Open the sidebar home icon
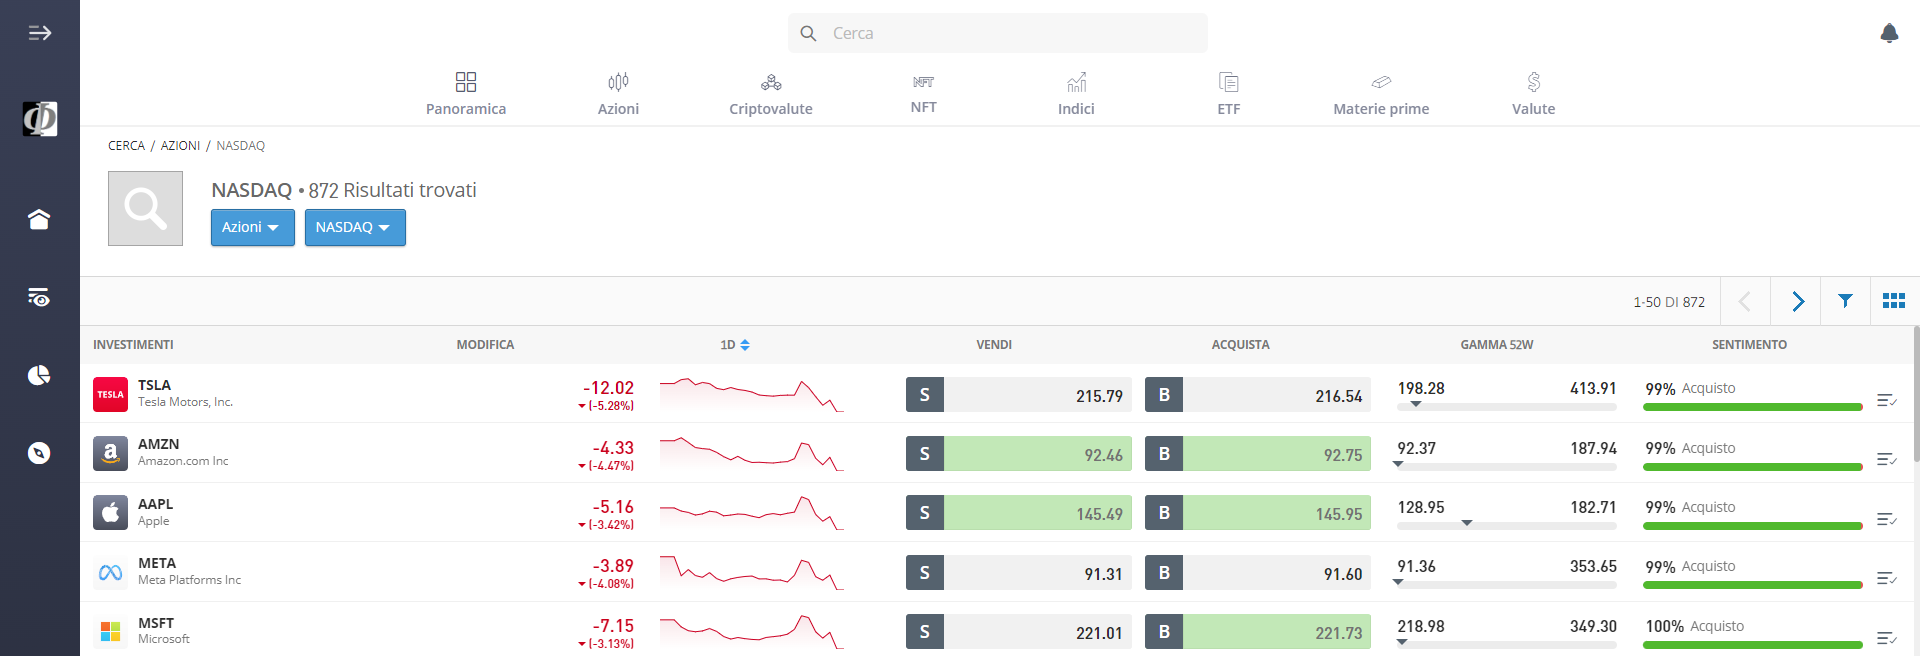 [39, 219]
